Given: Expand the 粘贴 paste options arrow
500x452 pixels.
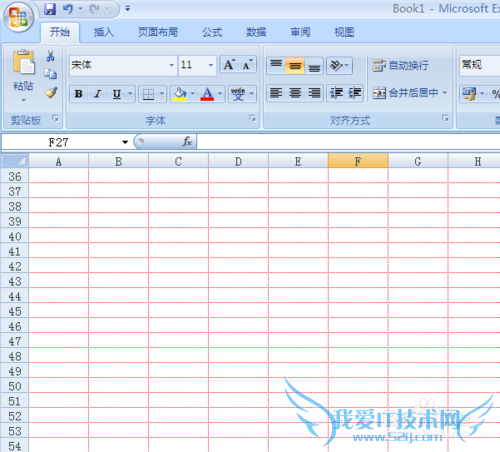Looking at the screenshot, I should click(23, 100).
